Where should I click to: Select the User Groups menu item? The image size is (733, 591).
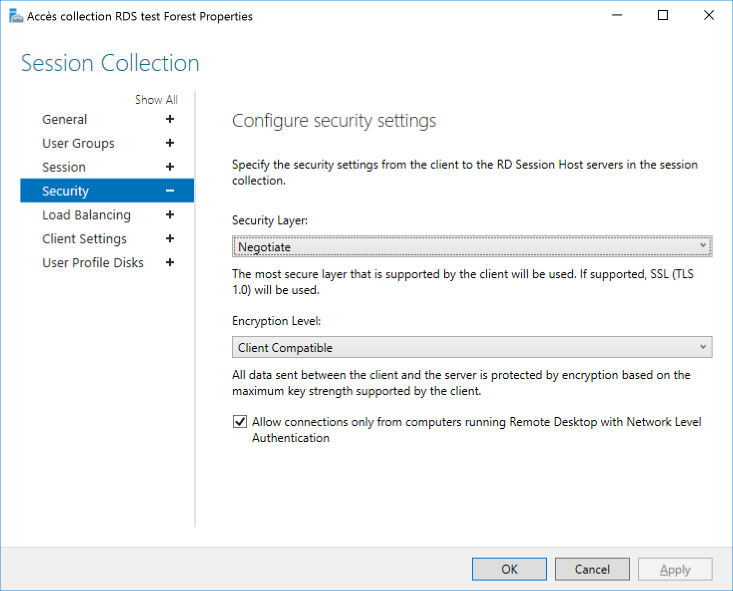pyautogui.click(x=78, y=143)
